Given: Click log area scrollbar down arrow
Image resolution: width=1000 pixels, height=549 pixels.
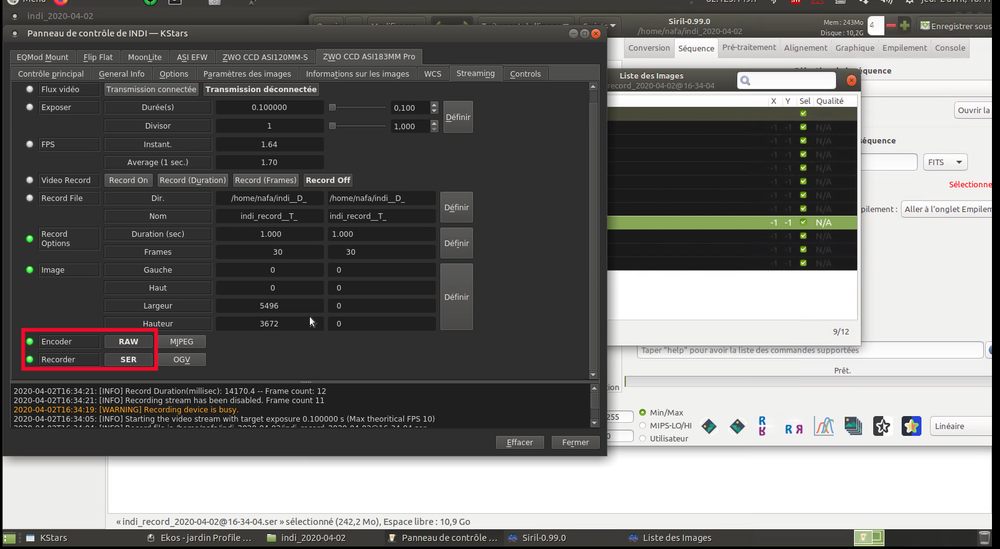Looking at the screenshot, I should point(594,423).
